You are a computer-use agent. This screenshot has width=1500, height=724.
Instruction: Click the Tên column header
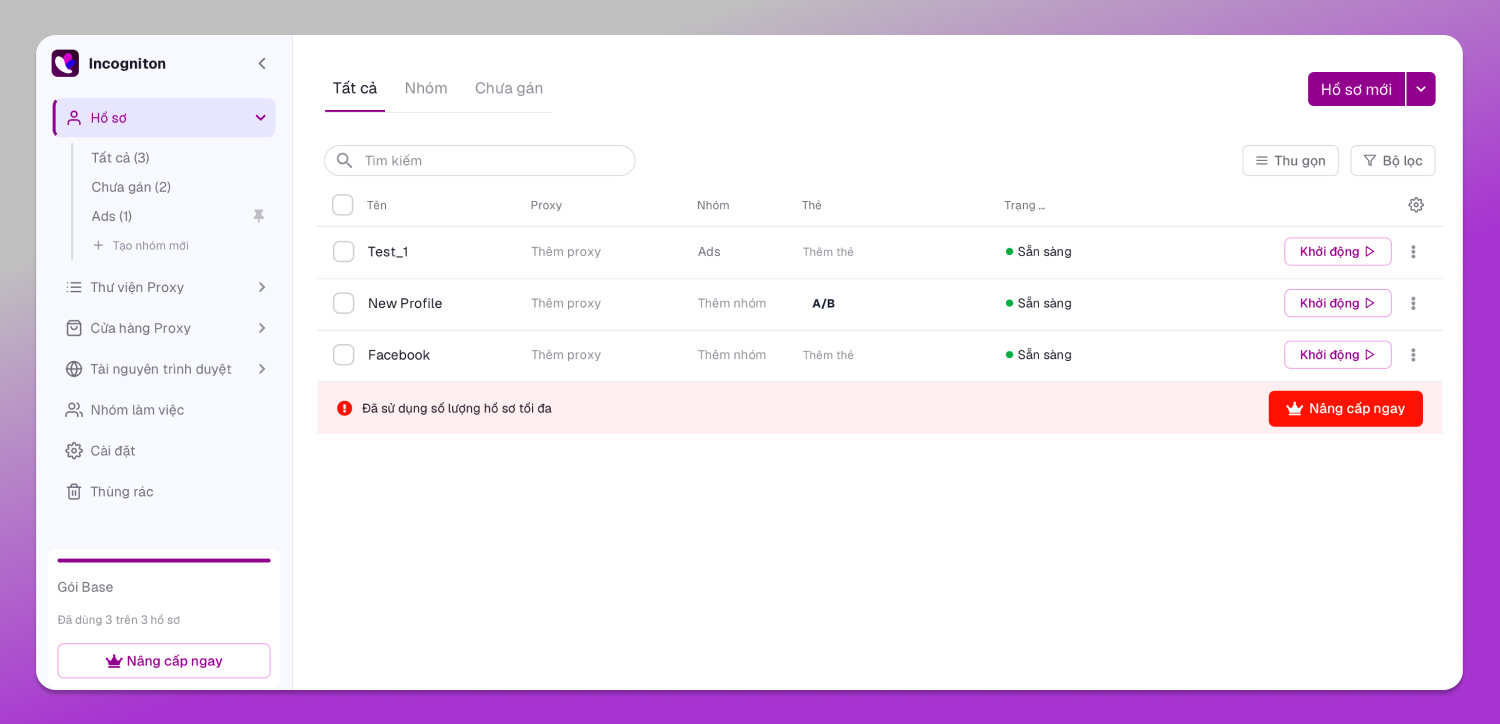coord(377,205)
